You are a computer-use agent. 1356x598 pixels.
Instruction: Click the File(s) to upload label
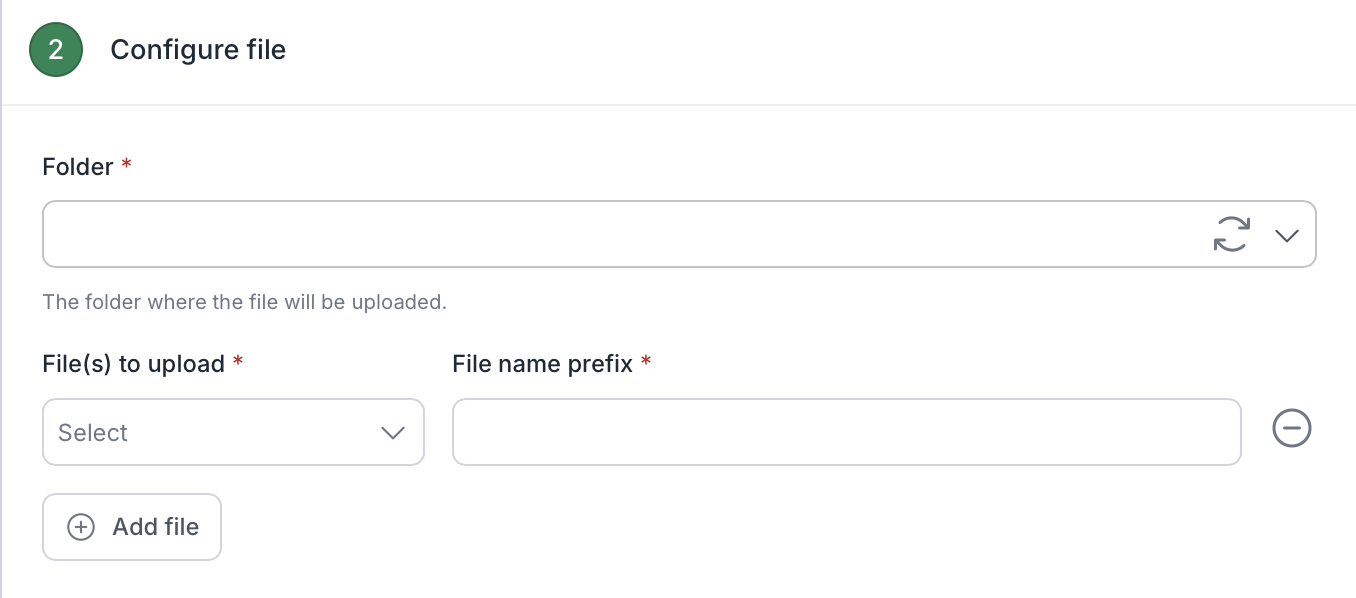134,364
